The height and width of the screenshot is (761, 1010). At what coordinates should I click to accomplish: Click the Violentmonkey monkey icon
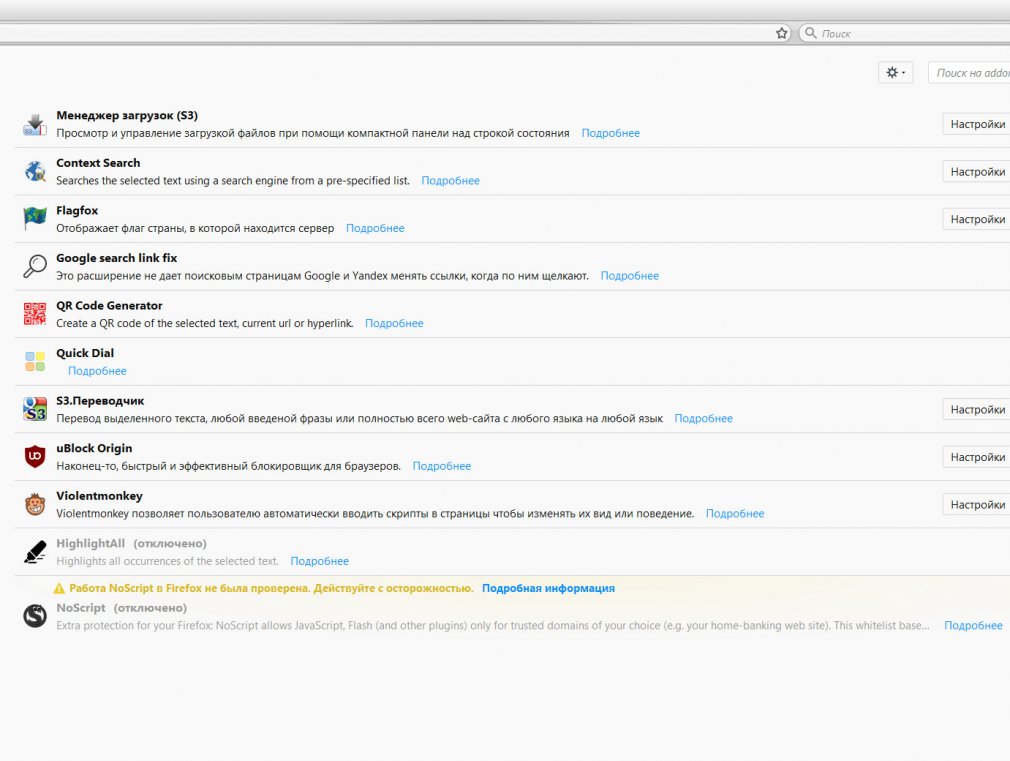click(35, 504)
